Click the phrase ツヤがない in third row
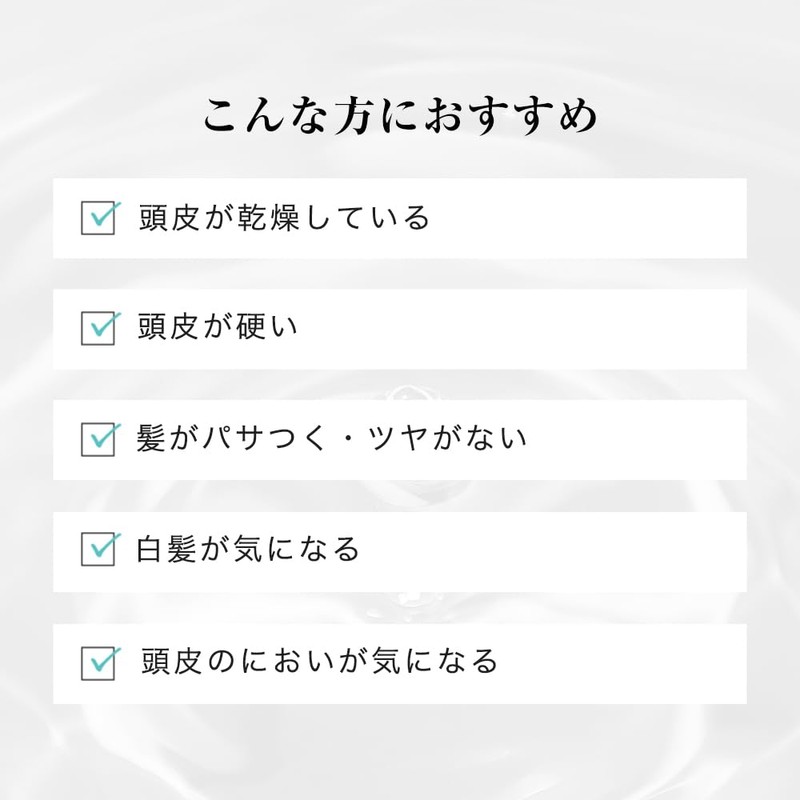800x800 pixels. pyautogui.click(x=447, y=438)
